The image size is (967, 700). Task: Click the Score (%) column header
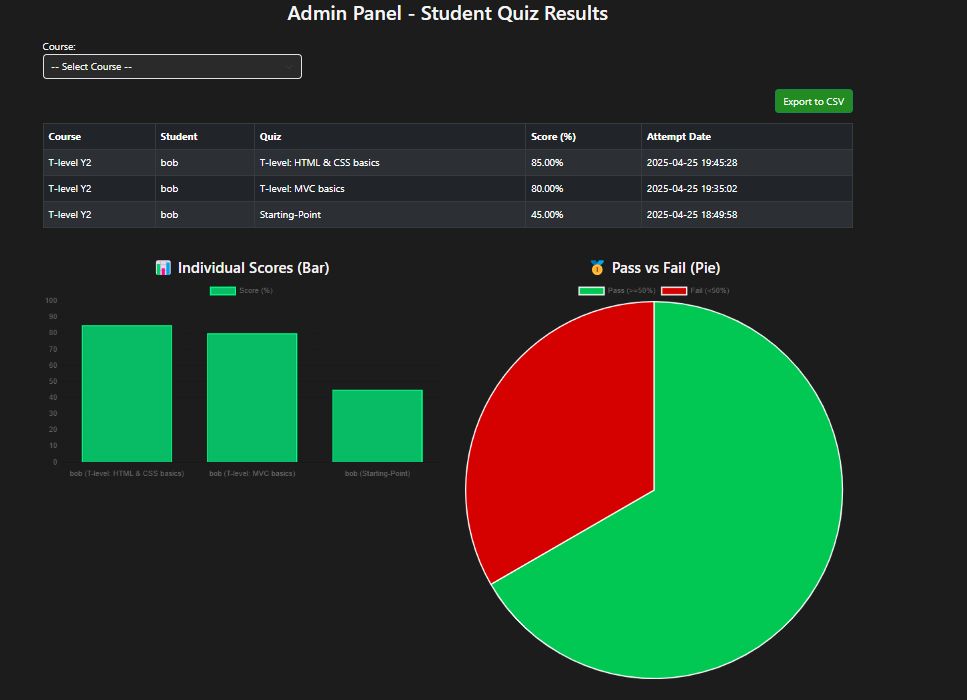(583, 136)
